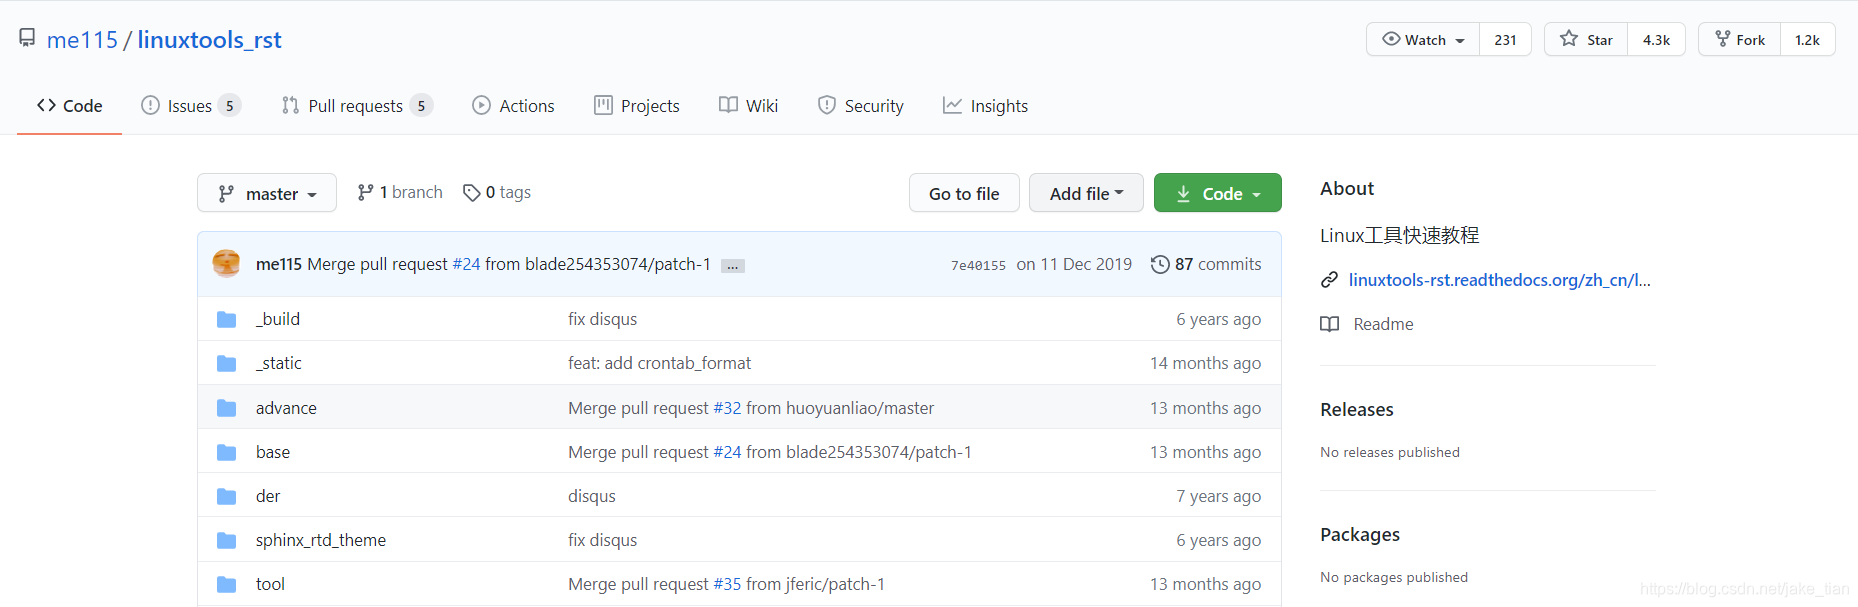Open the master branch selector dropdown
Viewport: 1858px width, 607px height.
(267, 193)
